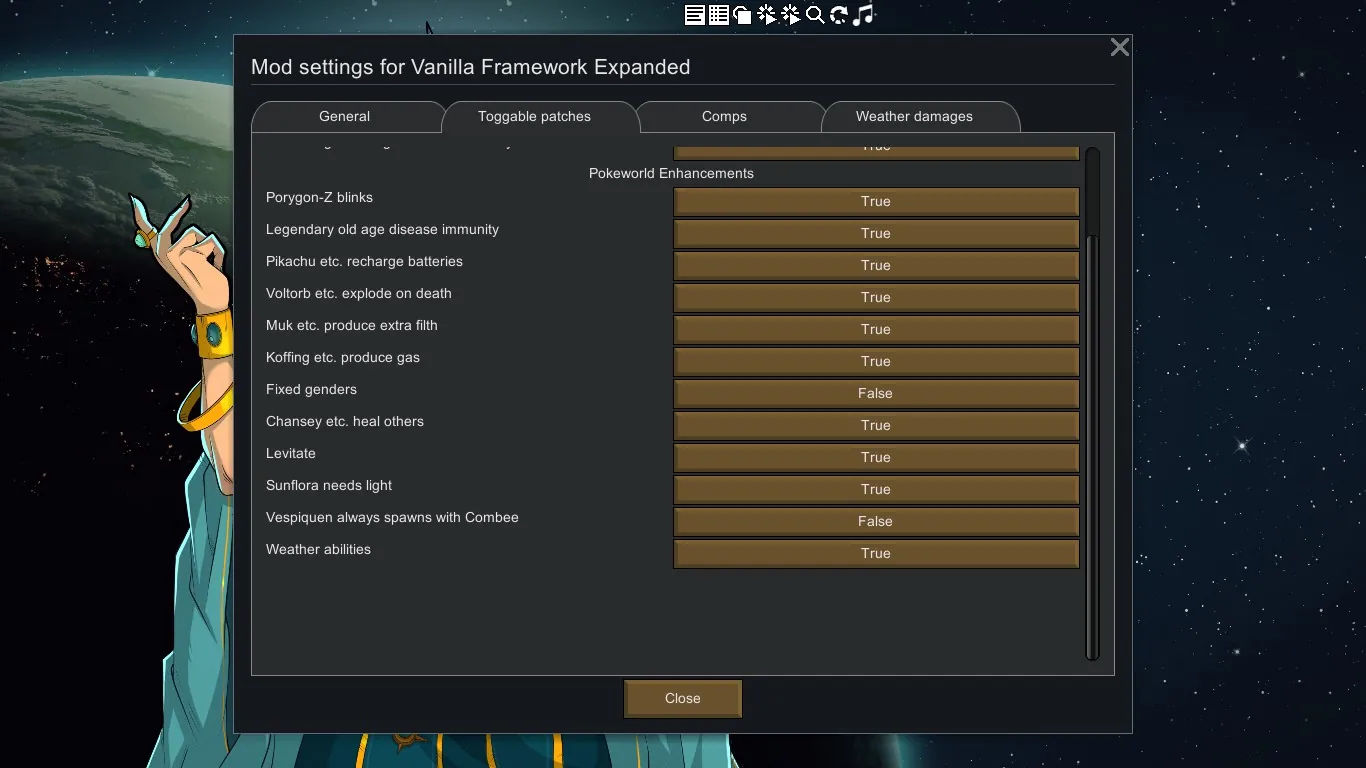Image resolution: width=1366 pixels, height=768 pixels.
Task: Switch off Voltorb etc. explode on death
Action: pos(875,297)
